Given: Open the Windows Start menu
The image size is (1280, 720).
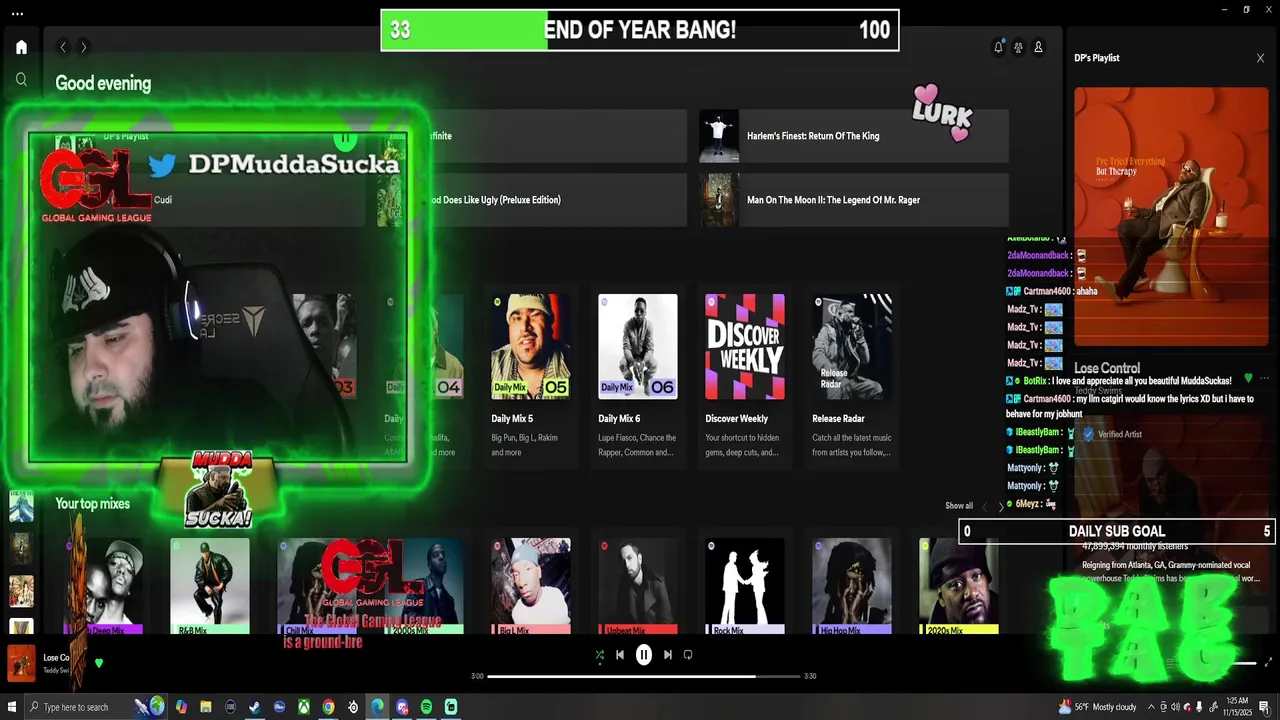Looking at the screenshot, I should (x=10, y=707).
